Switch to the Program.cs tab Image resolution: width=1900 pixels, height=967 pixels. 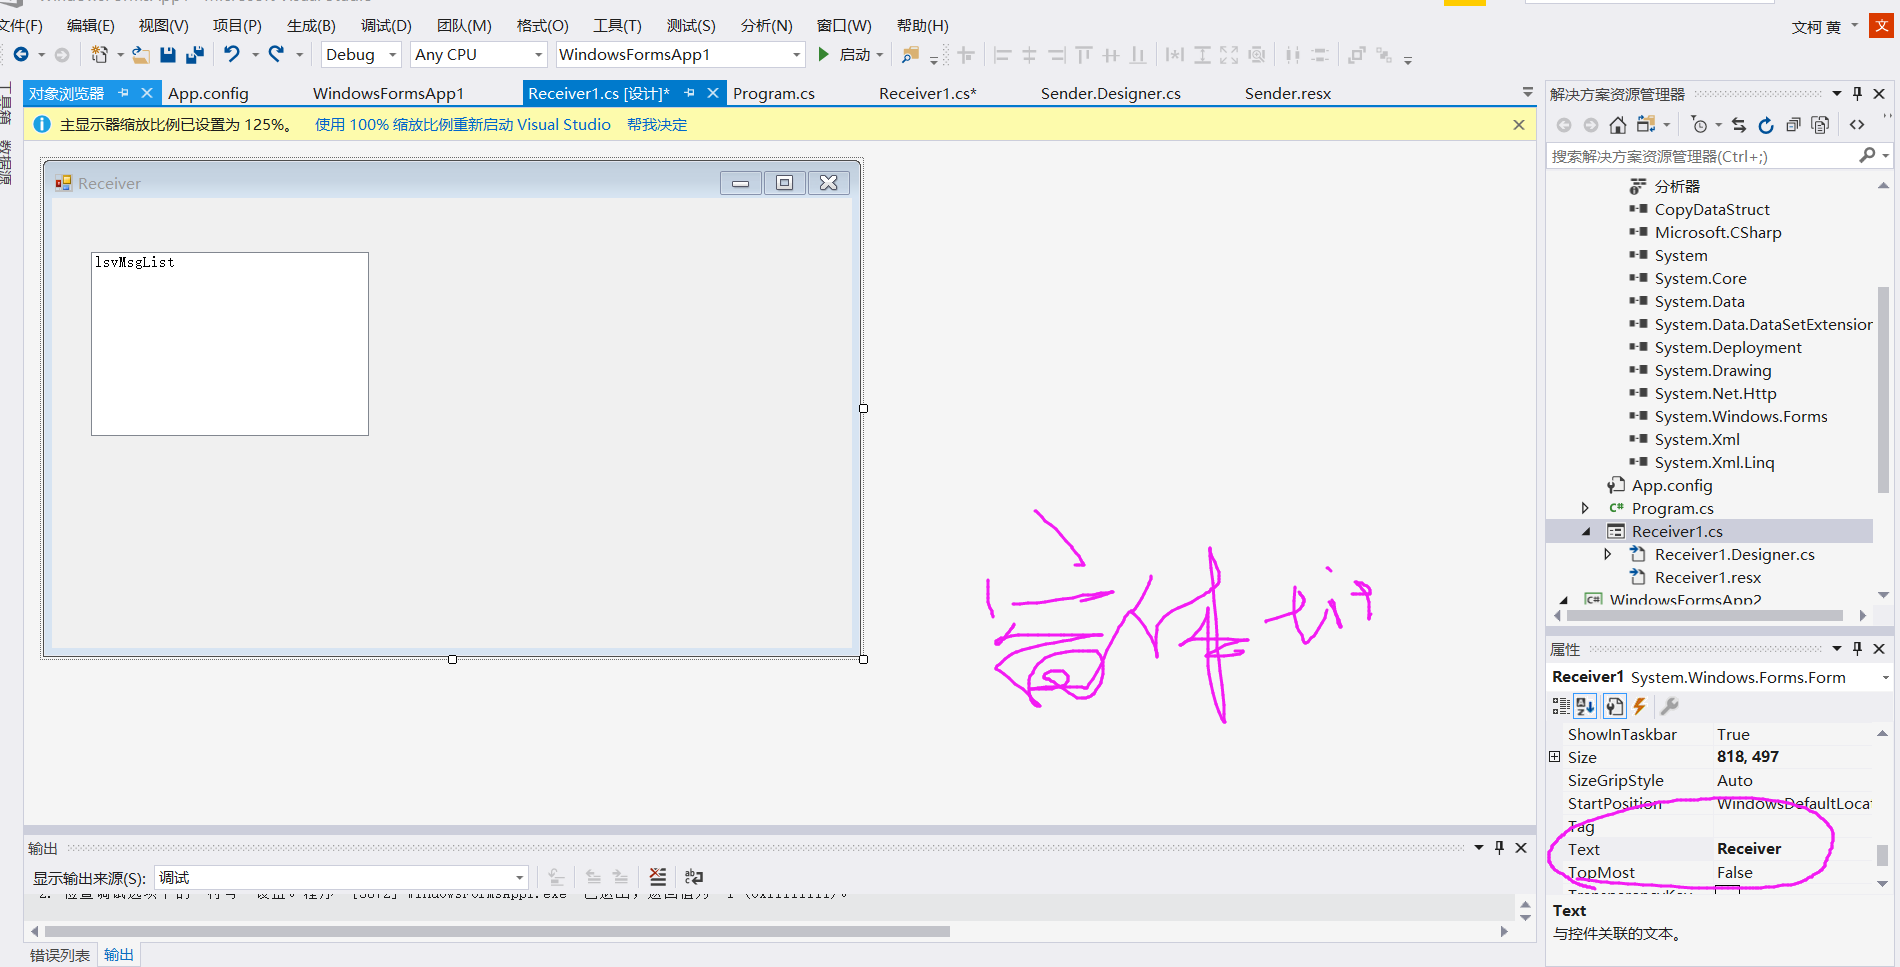pos(774,93)
